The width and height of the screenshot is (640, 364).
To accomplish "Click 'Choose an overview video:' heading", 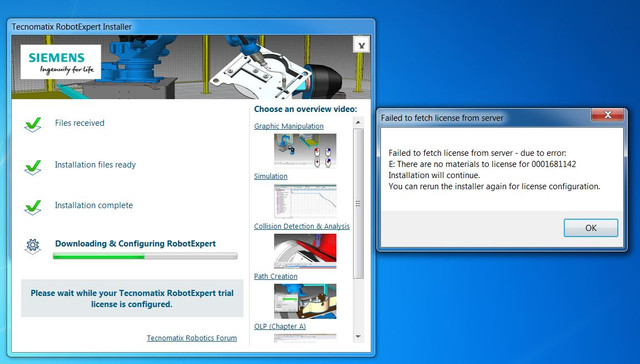I will click(305, 109).
